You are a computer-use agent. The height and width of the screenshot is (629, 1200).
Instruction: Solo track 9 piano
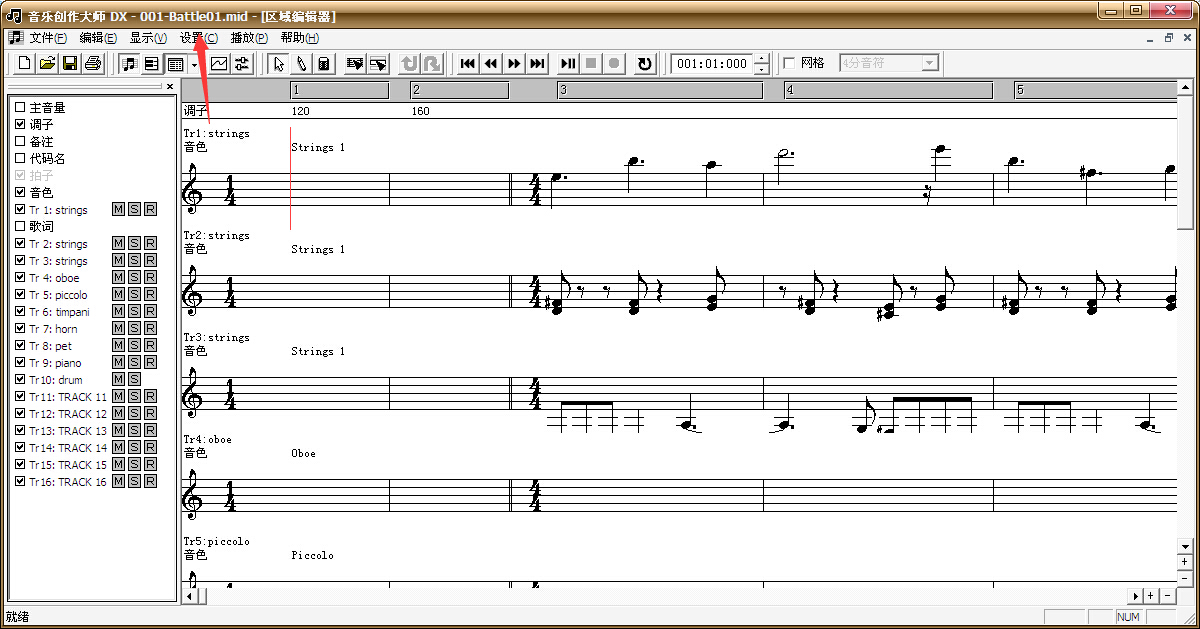tap(134, 363)
